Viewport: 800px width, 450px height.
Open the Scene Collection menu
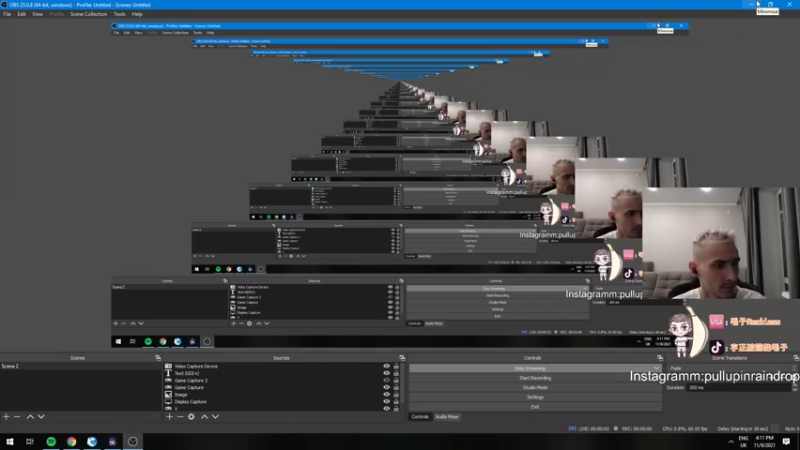click(x=88, y=14)
